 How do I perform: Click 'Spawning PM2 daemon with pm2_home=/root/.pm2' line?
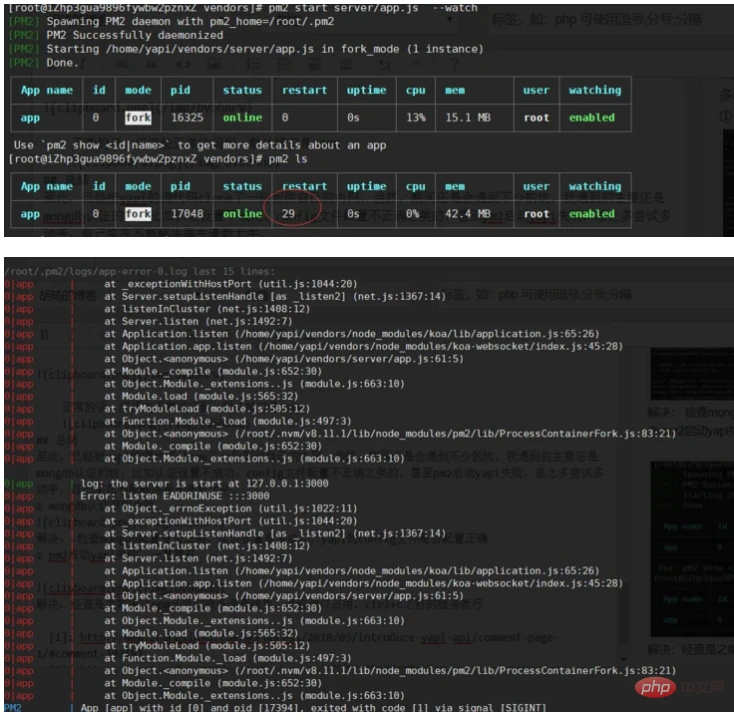190,22
